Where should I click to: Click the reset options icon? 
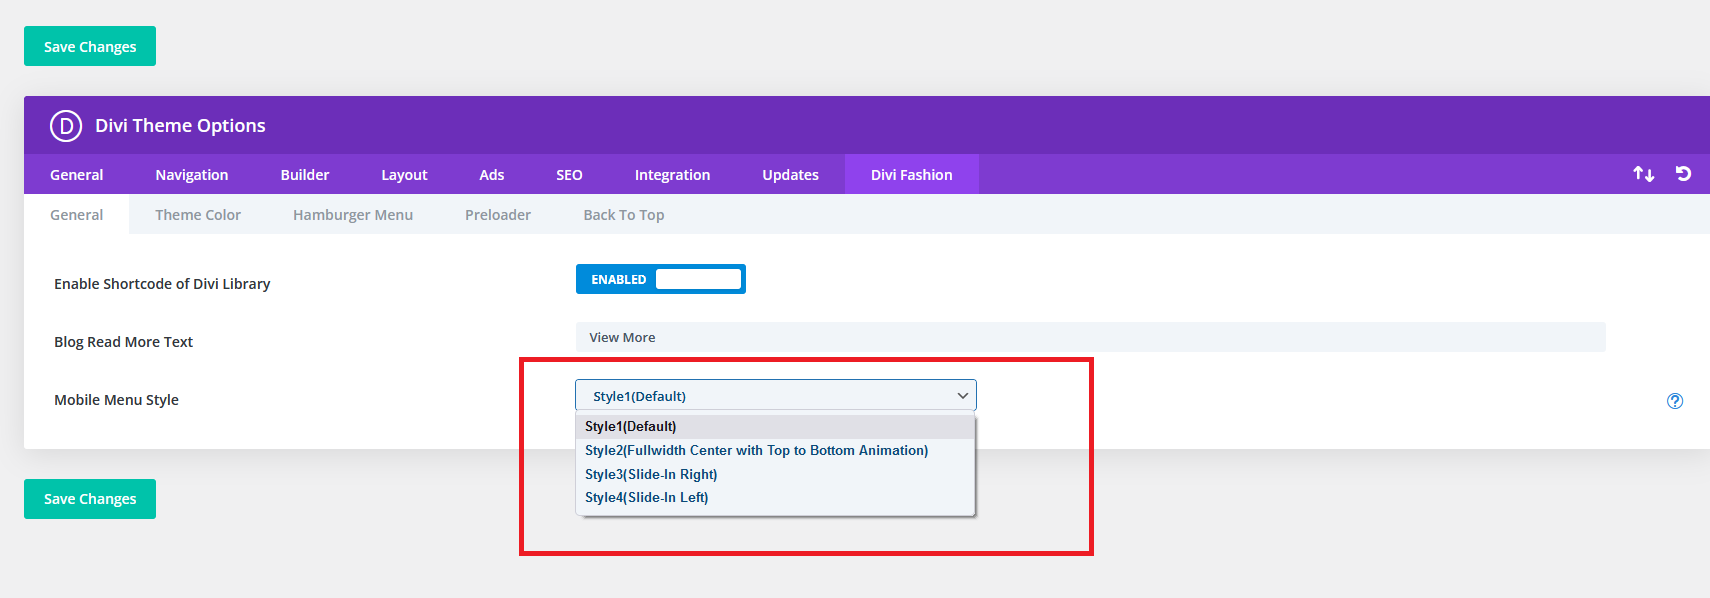pos(1684,174)
